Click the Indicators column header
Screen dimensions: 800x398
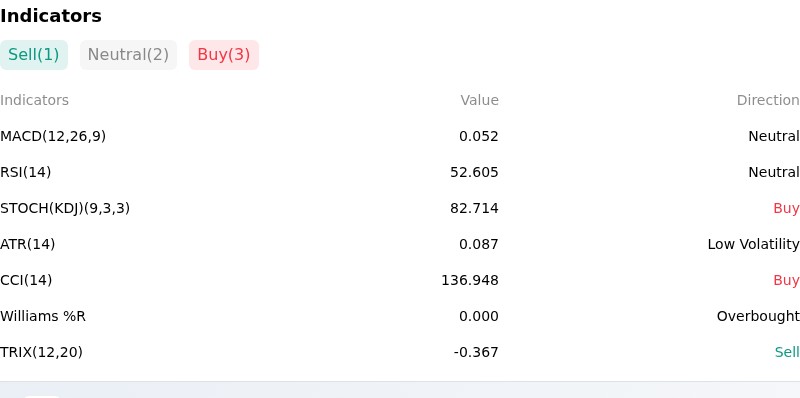34,100
